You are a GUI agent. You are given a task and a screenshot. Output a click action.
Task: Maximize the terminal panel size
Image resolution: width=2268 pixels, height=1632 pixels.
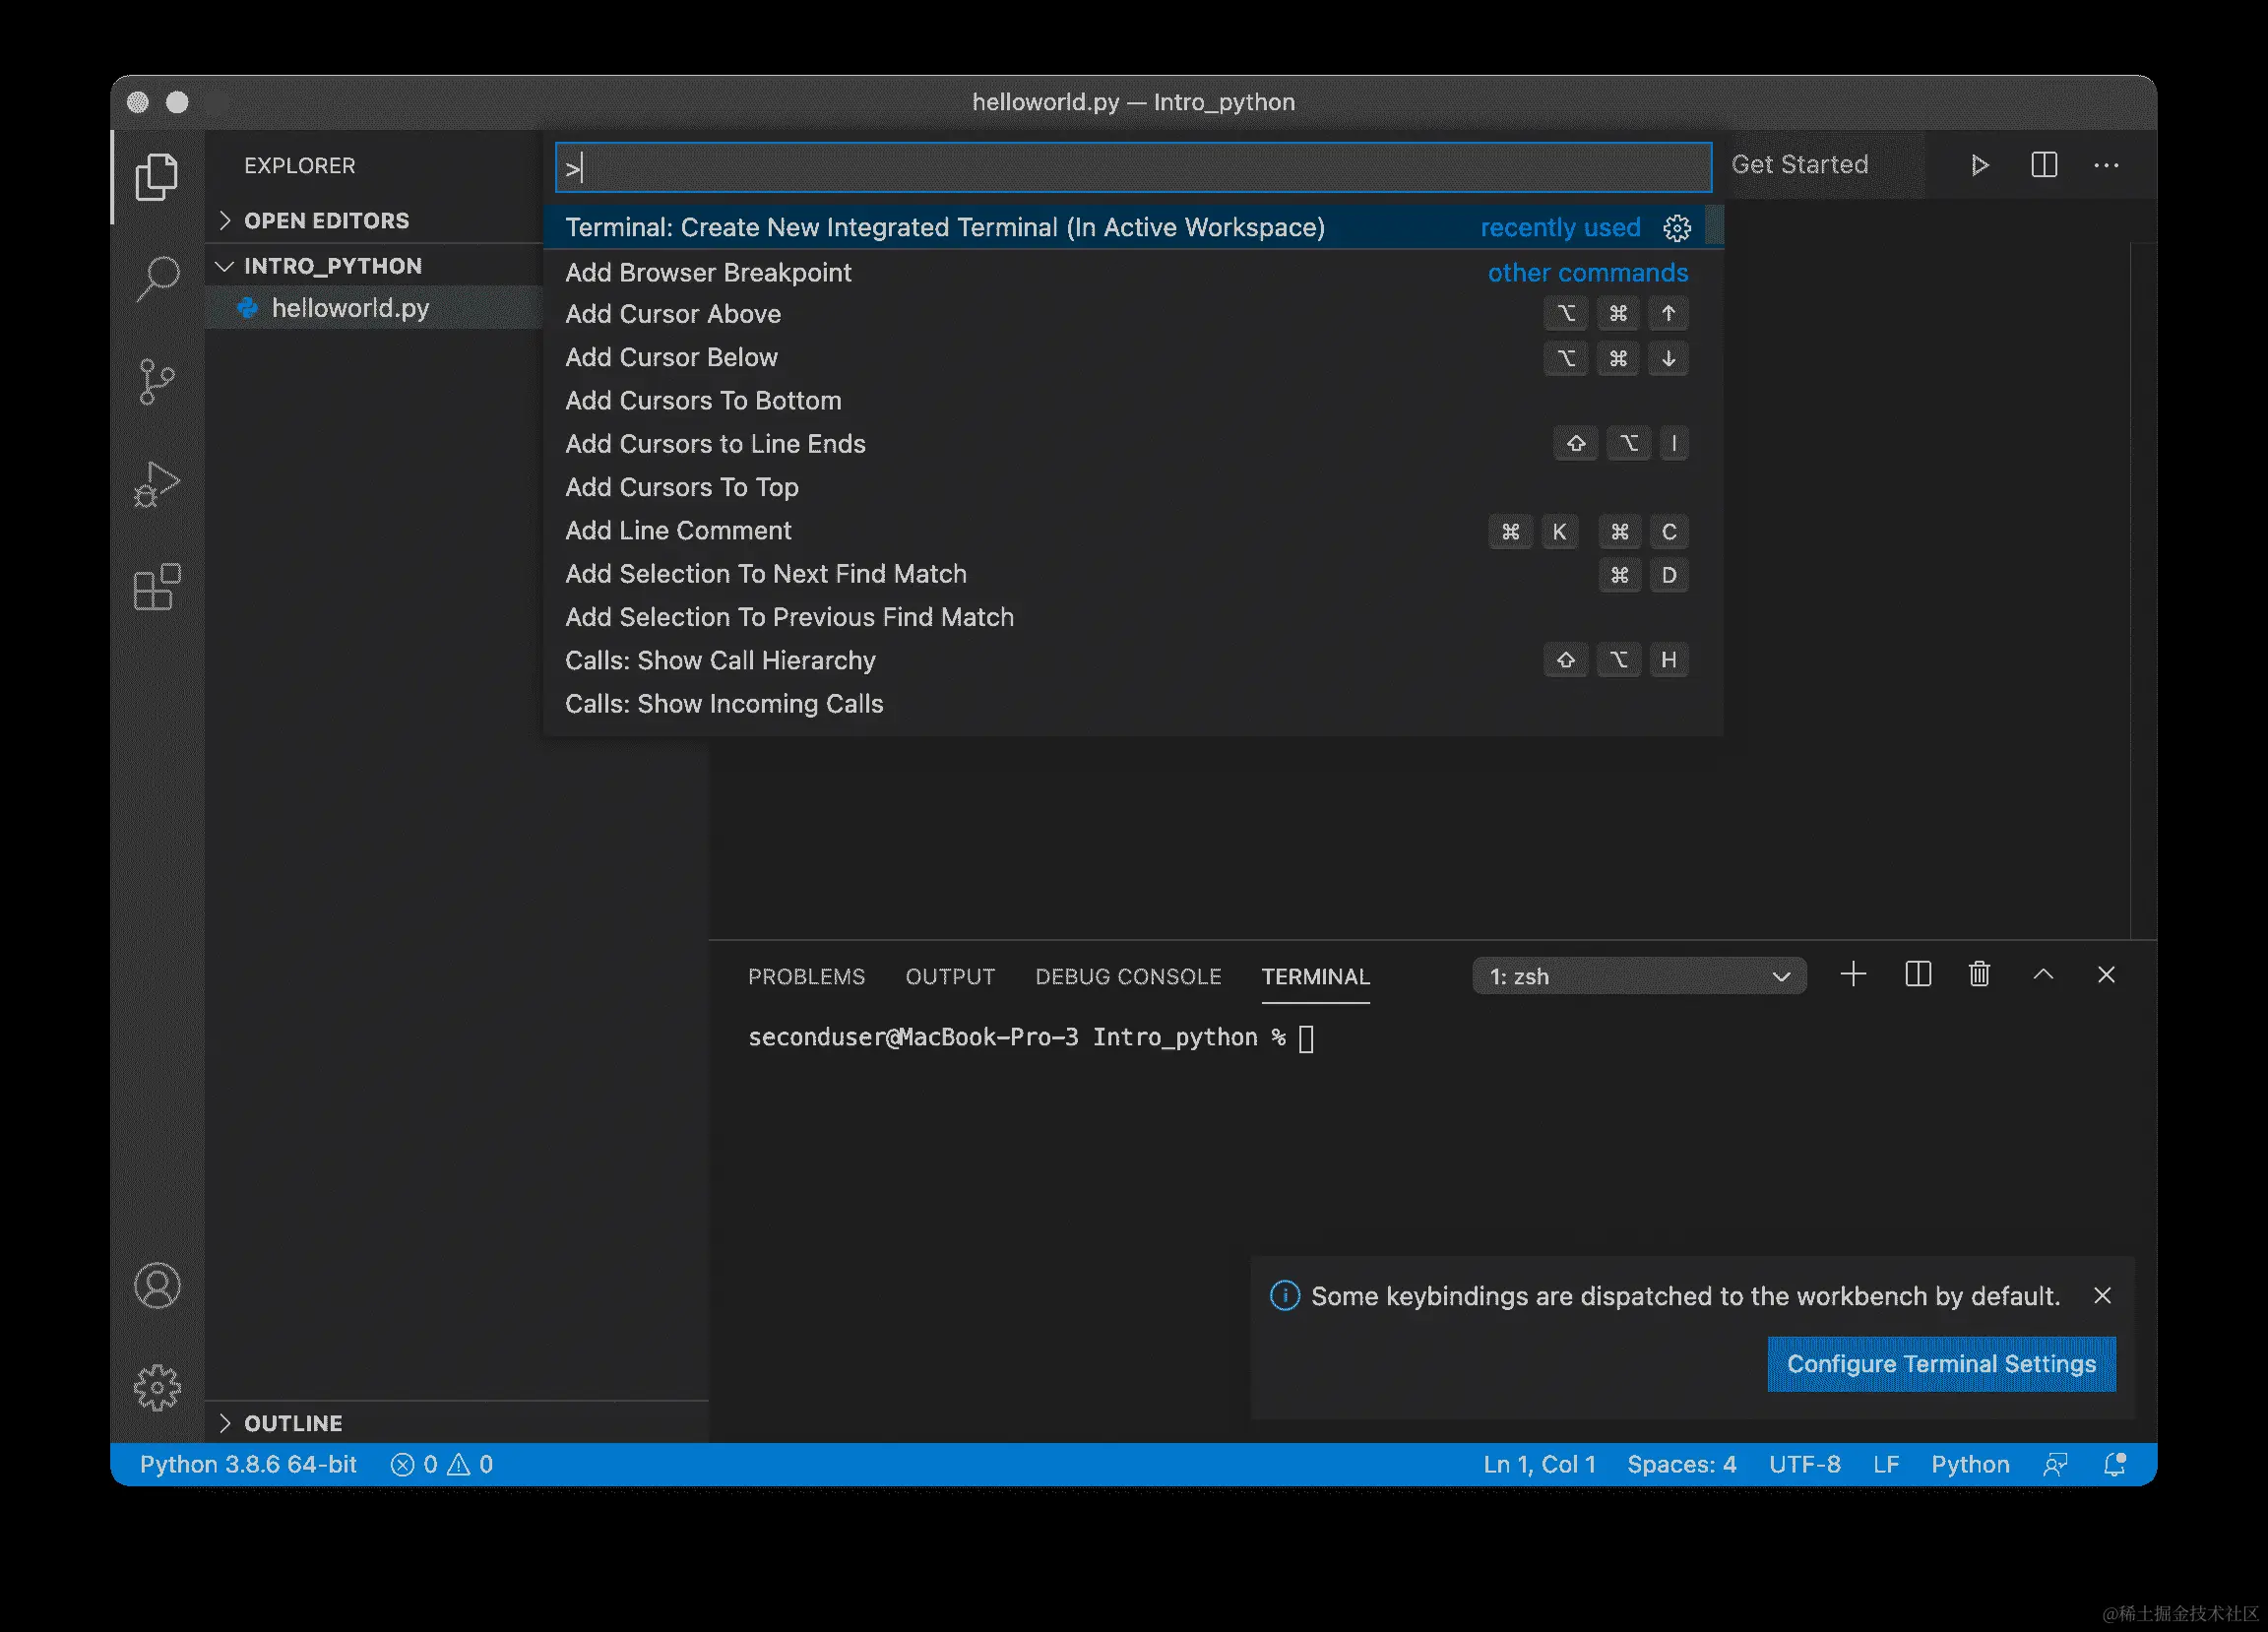(x=2043, y=975)
